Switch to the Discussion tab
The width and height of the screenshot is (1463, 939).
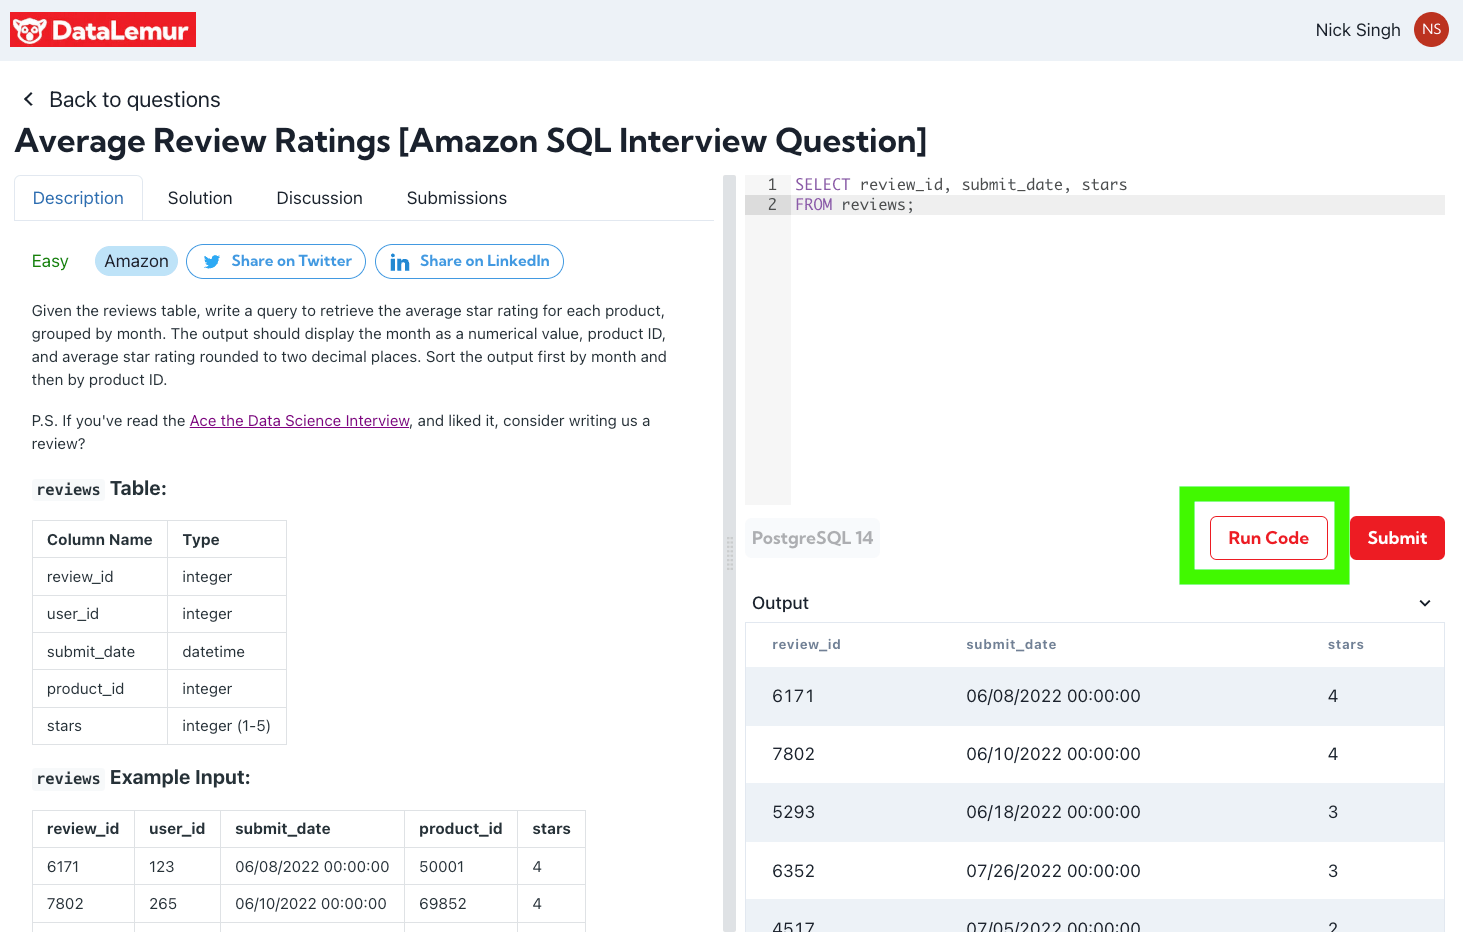(x=319, y=198)
